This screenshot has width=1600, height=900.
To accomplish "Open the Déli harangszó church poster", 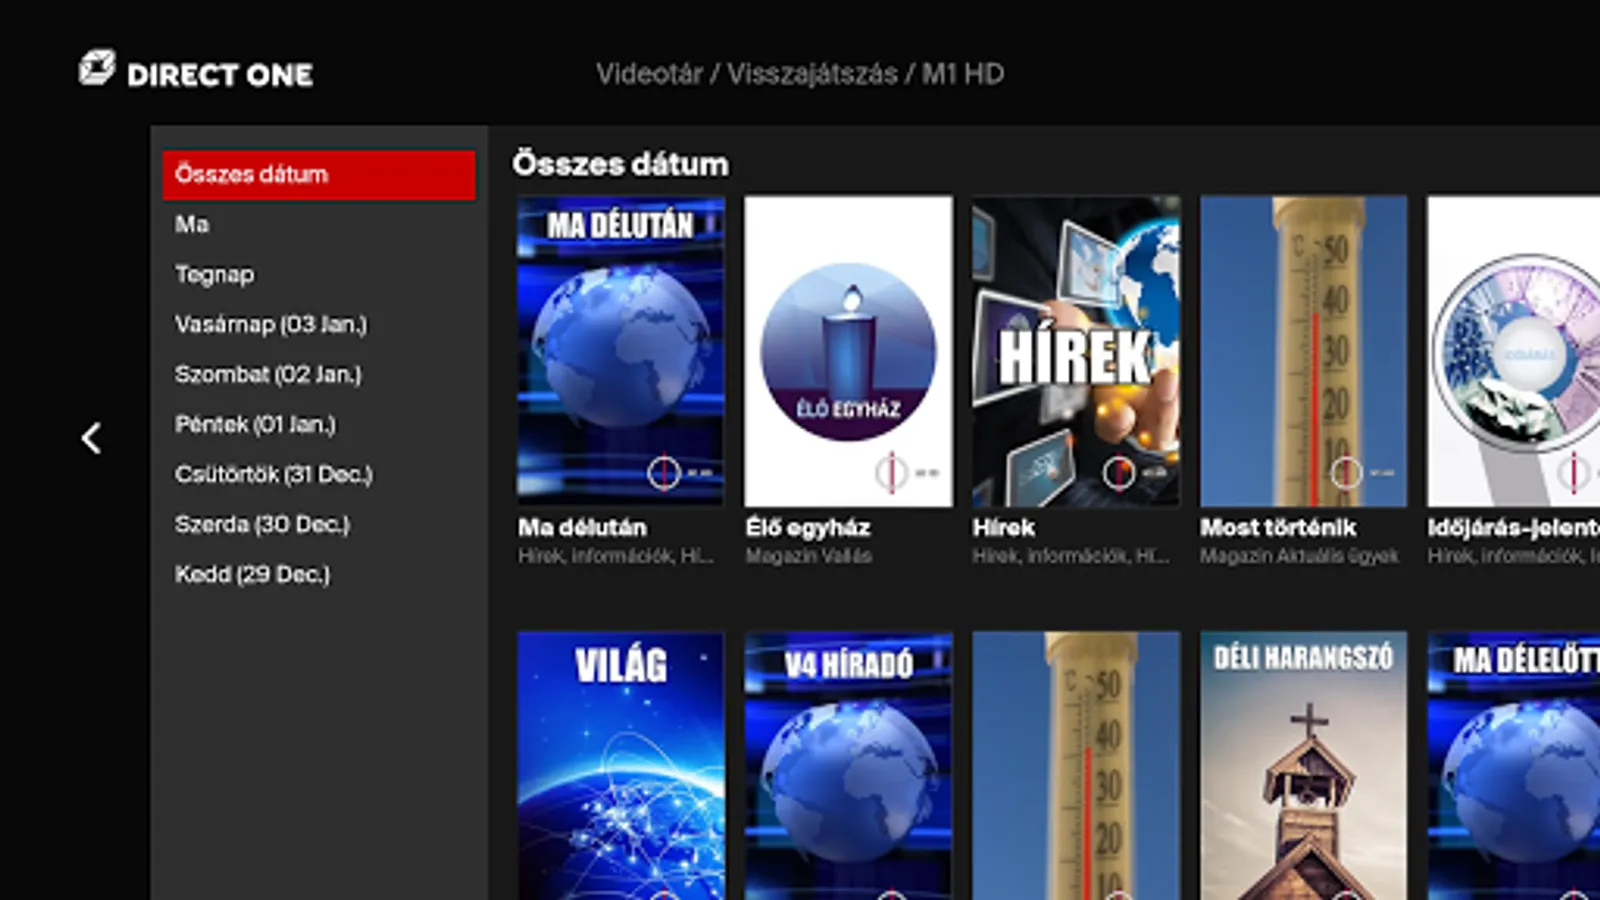I will (x=1304, y=766).
